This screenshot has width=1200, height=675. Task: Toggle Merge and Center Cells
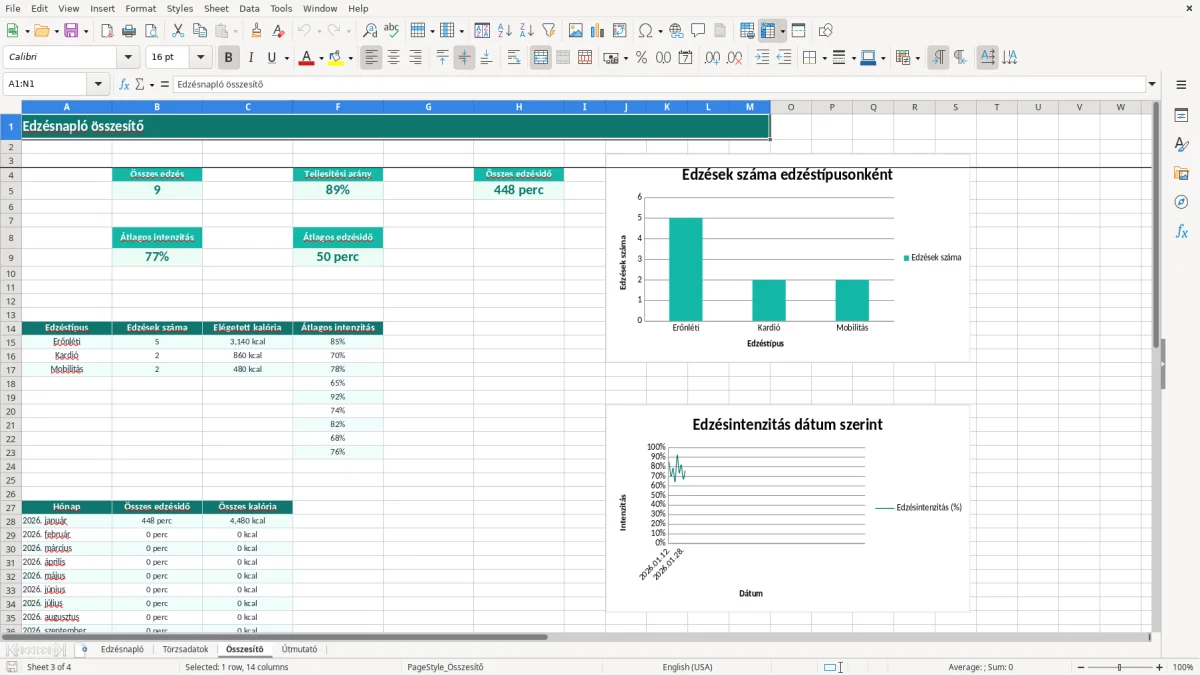coord(541,58)
